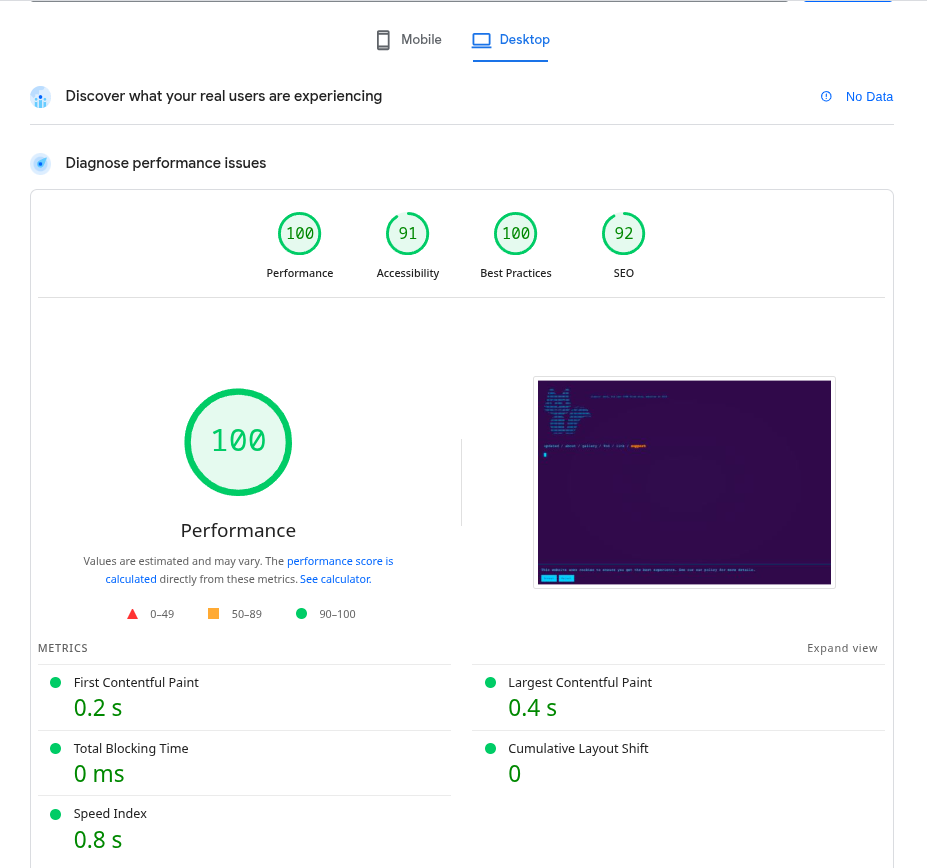Image resolution: width=927 pixels, height=868 pixels.
Task: Open the page screenshot thumbnail
Action: pyautogui.click(x=684, y=482)
